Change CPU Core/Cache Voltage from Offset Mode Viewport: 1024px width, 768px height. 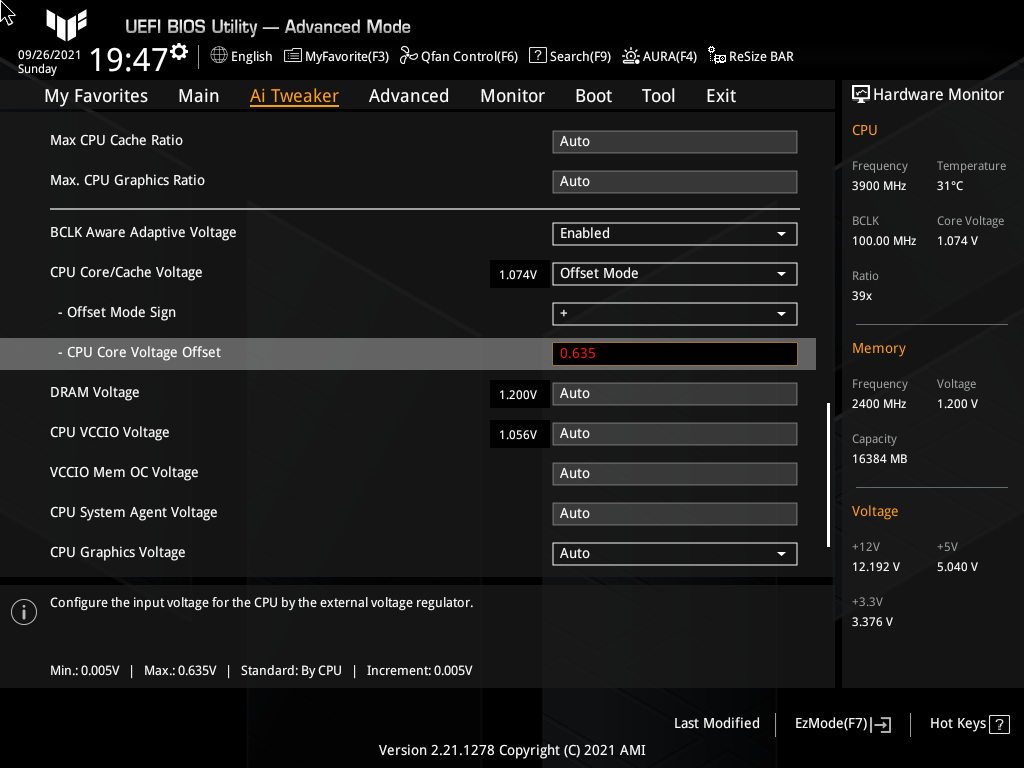coord(674,273)
